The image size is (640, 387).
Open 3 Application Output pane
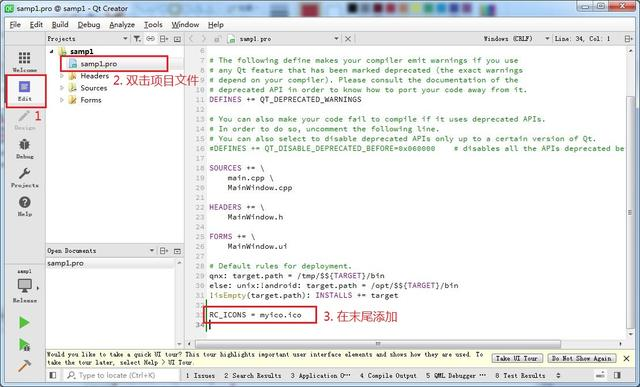(320, 375)
